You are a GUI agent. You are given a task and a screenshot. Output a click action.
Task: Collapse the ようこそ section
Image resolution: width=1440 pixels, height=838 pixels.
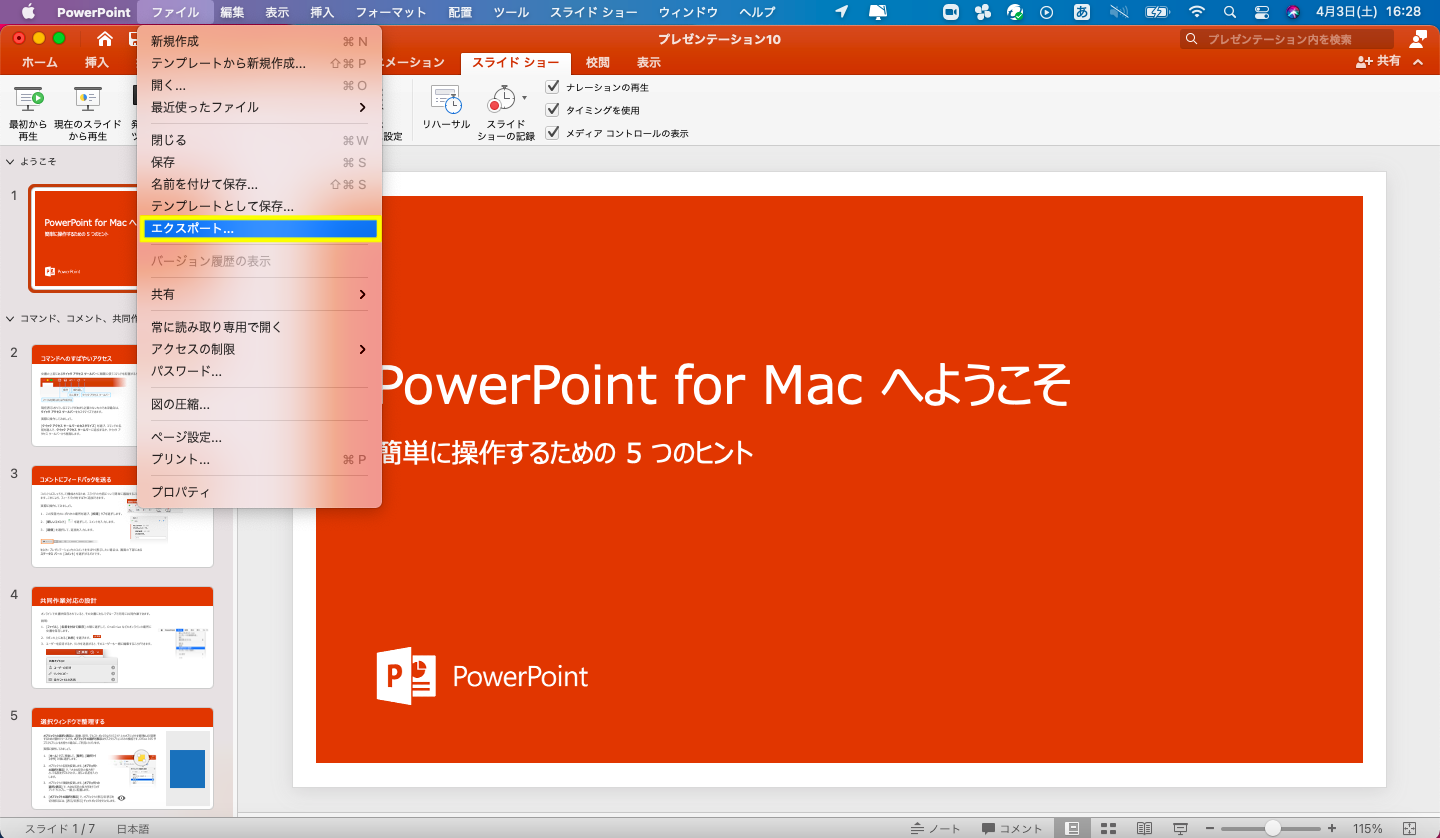pos(10,161)
